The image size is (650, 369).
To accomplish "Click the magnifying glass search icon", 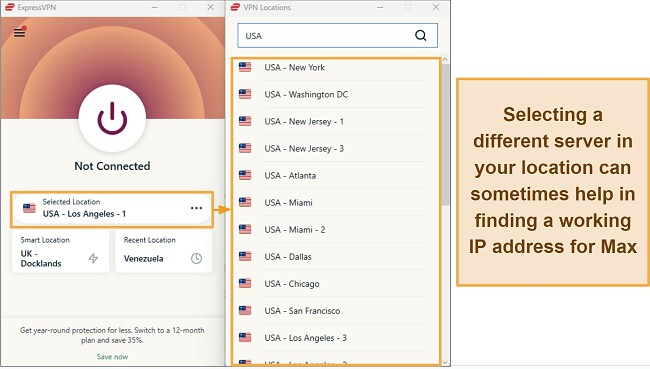I will coord(420,36).
